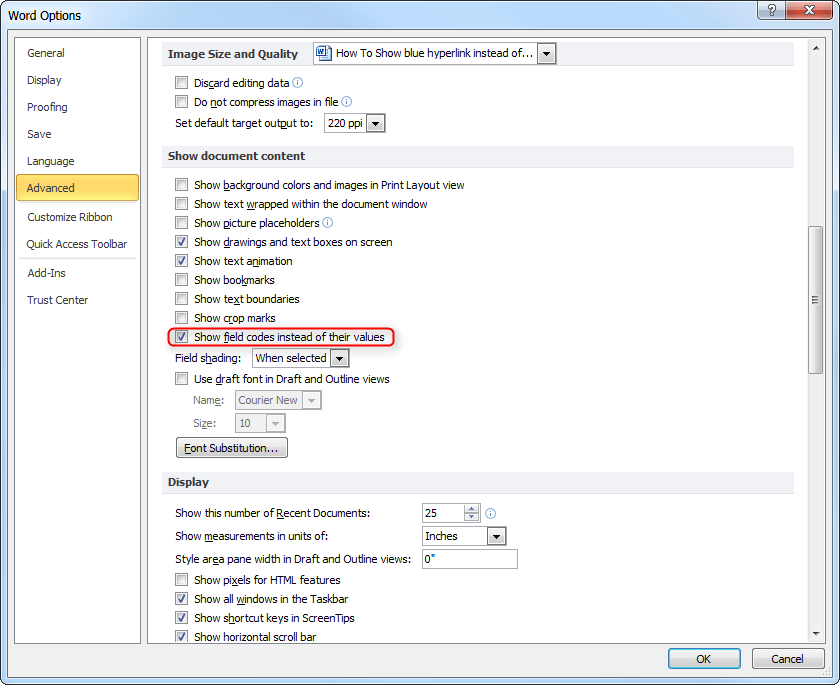Click the info icon next to Discard editing data
This screenshot has height=685, width=840.
click(x=297, y=83)
